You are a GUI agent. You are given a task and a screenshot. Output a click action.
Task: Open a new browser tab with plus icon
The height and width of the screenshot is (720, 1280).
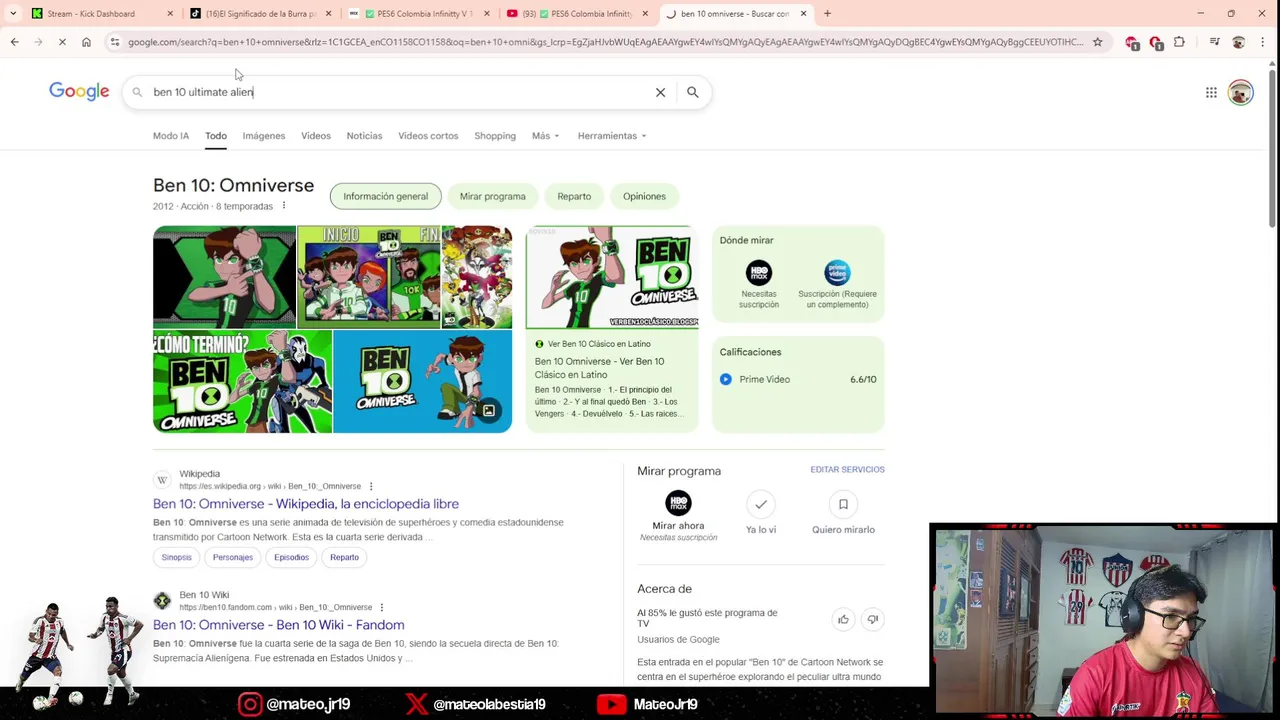[x=827, y=13]
